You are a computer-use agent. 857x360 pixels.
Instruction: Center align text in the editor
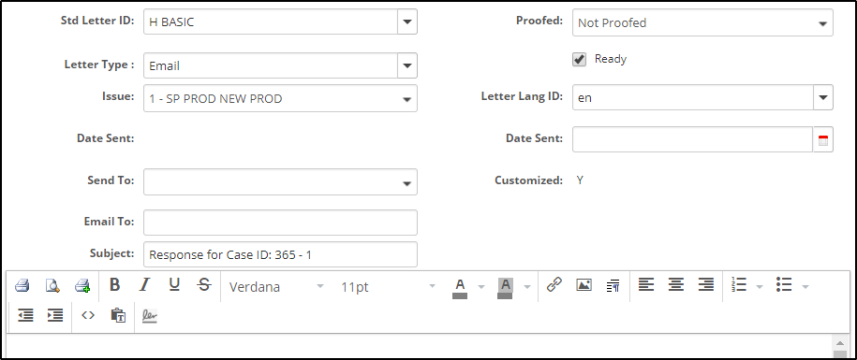676,285
